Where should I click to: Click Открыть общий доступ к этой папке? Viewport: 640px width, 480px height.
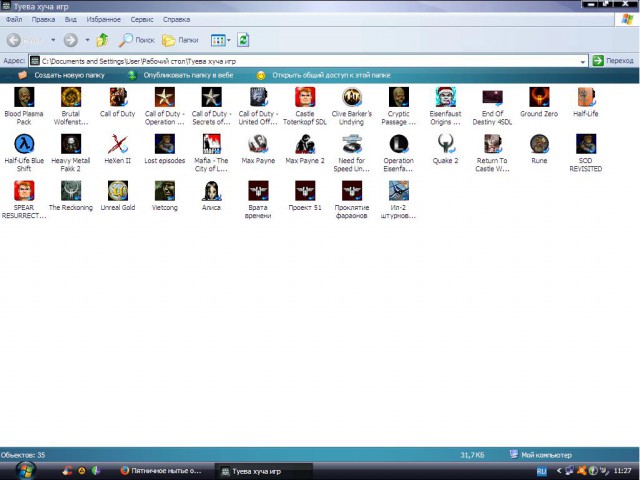pyautogui.click(x=323, y=75)
